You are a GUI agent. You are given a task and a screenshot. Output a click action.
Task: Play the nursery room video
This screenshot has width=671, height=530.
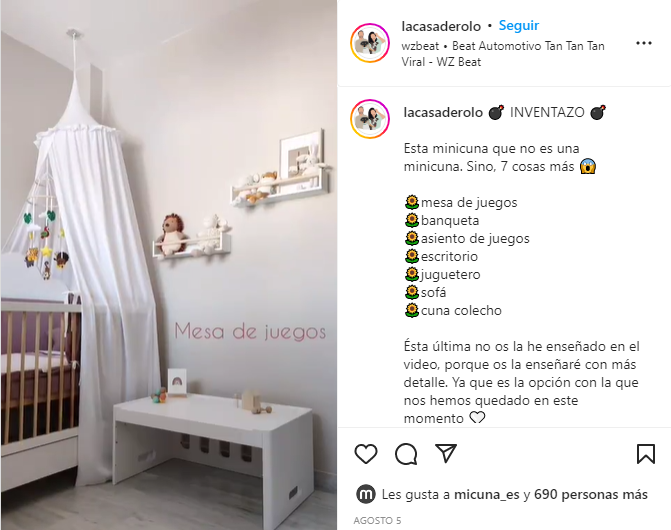(x=169, y=265)
